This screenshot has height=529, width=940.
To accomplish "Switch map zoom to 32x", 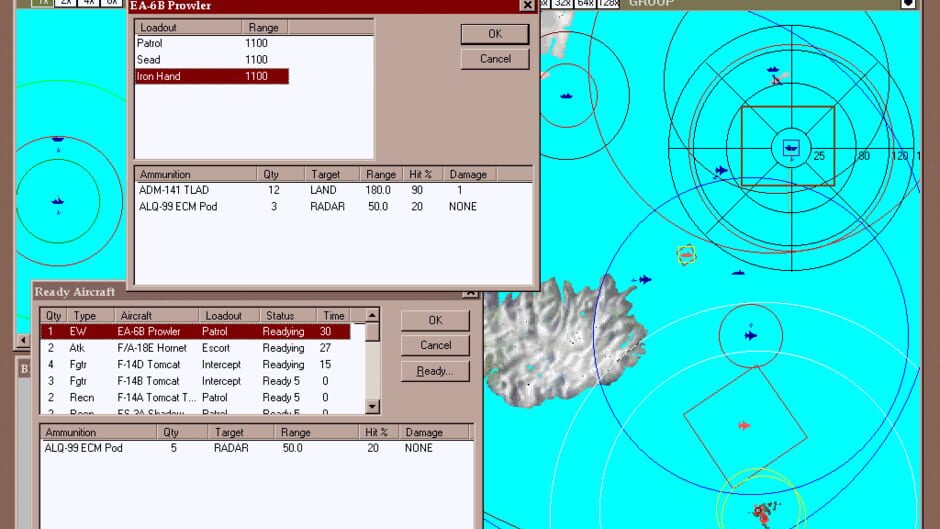I will click(x=563, y=3).
